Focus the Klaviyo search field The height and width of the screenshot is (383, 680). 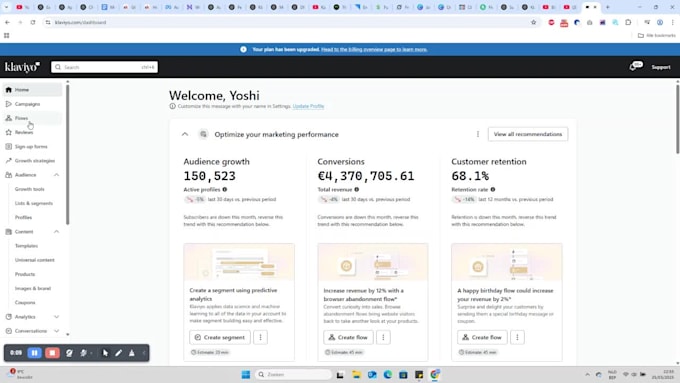tap(105, 67)
